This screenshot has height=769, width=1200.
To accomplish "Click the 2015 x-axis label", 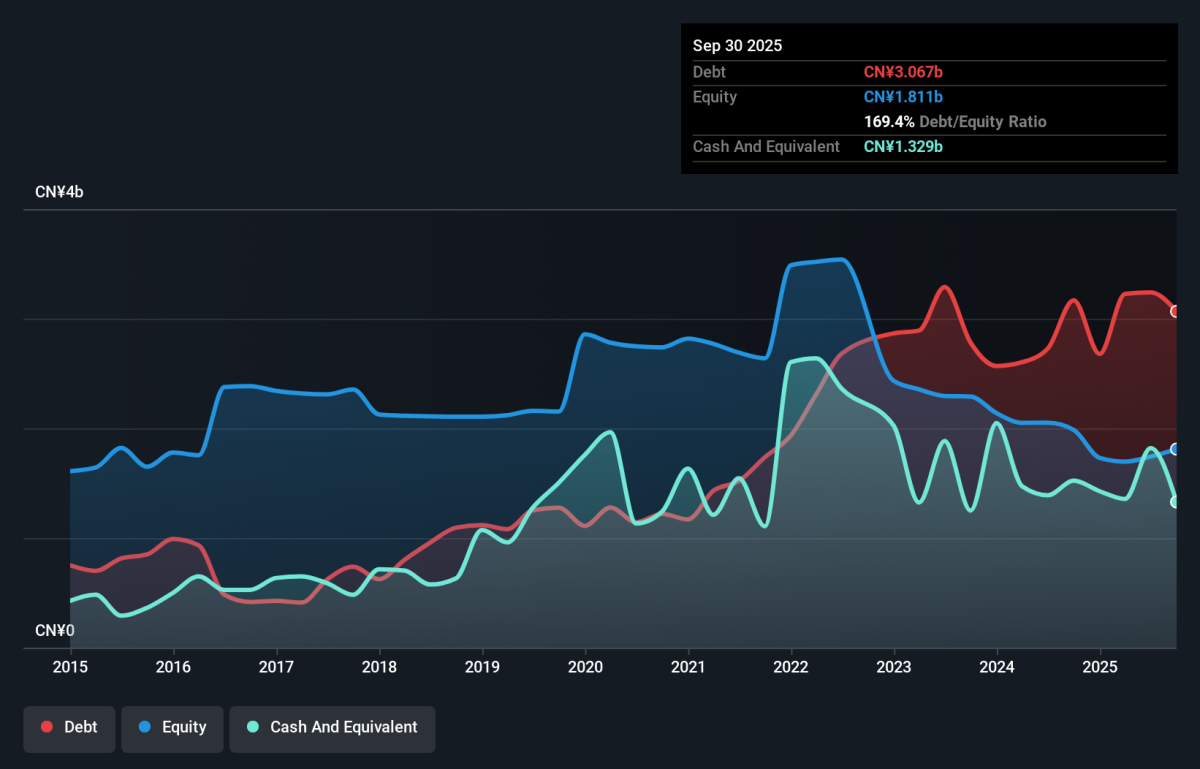I will coord(70,667).
